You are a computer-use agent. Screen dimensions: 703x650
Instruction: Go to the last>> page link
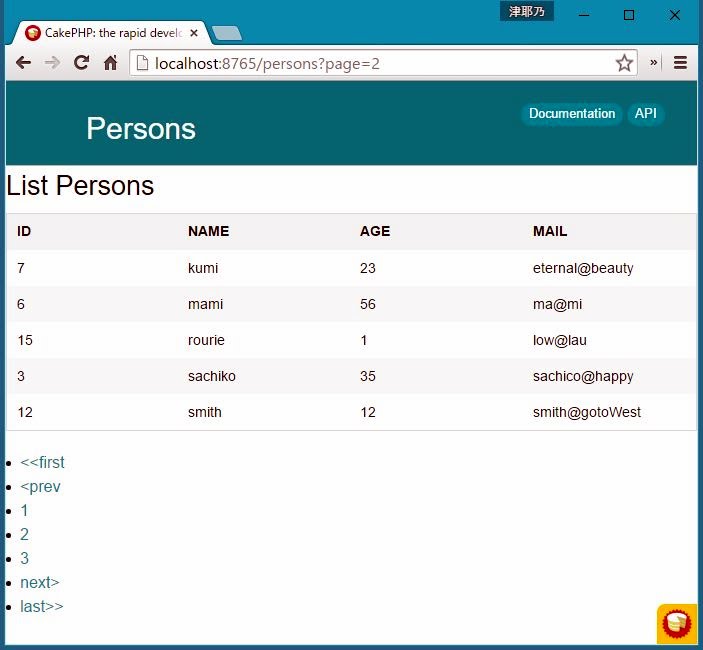[x=42, y=607]
